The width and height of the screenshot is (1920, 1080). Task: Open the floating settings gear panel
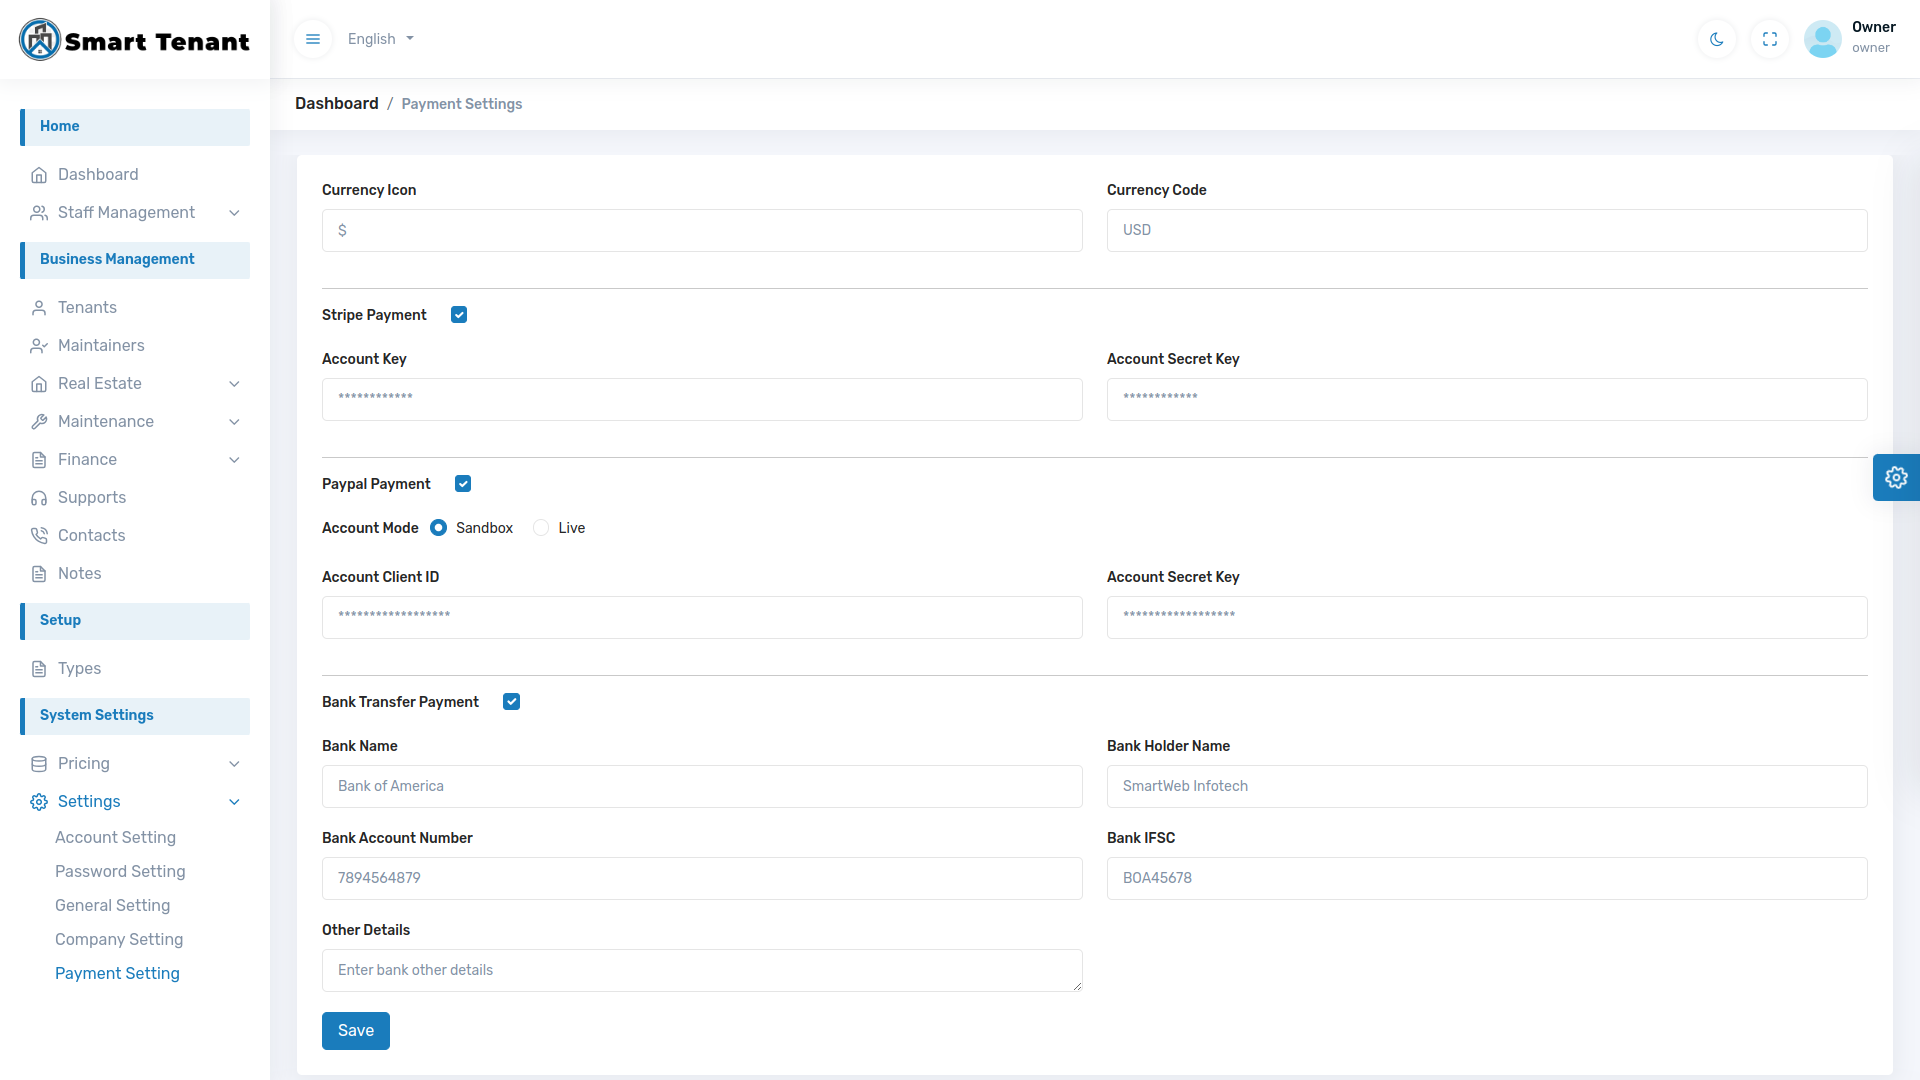(1896, 477)
